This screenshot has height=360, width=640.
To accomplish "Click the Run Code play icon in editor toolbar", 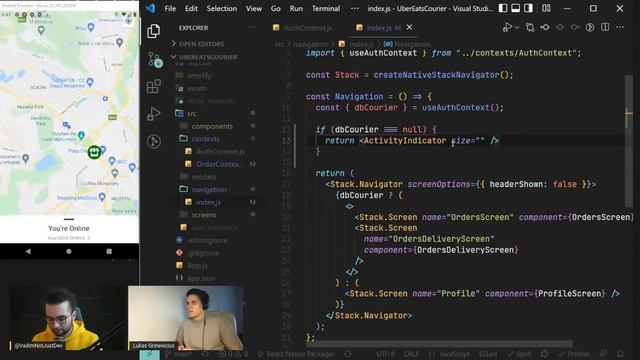I will coord(507,27).
